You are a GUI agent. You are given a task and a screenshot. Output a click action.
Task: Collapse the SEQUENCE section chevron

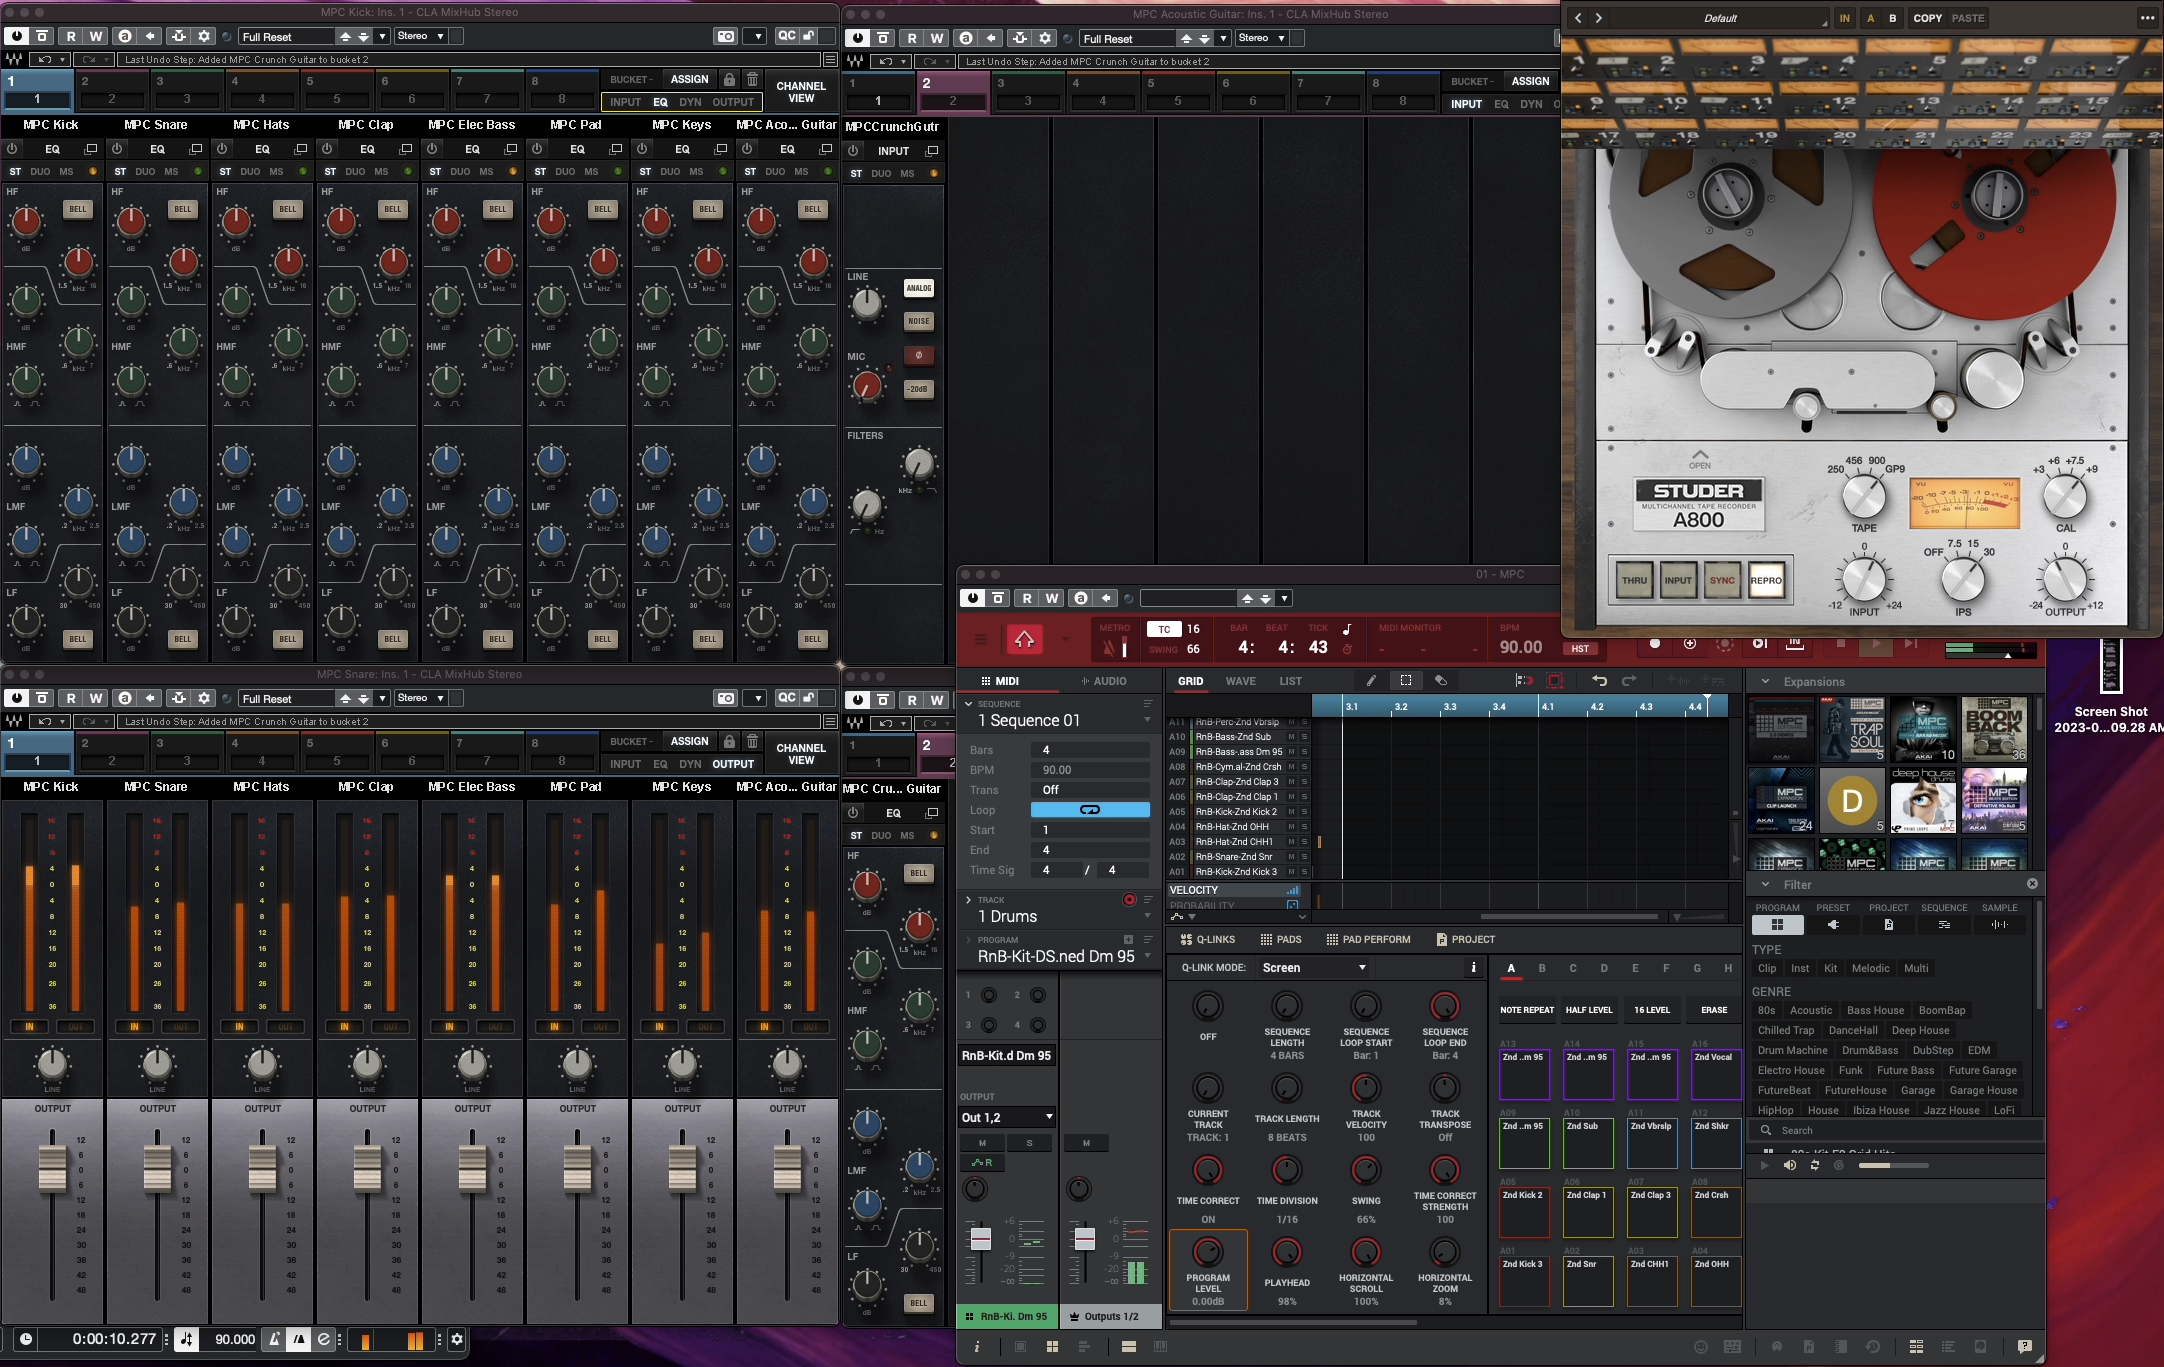point(968,704)
